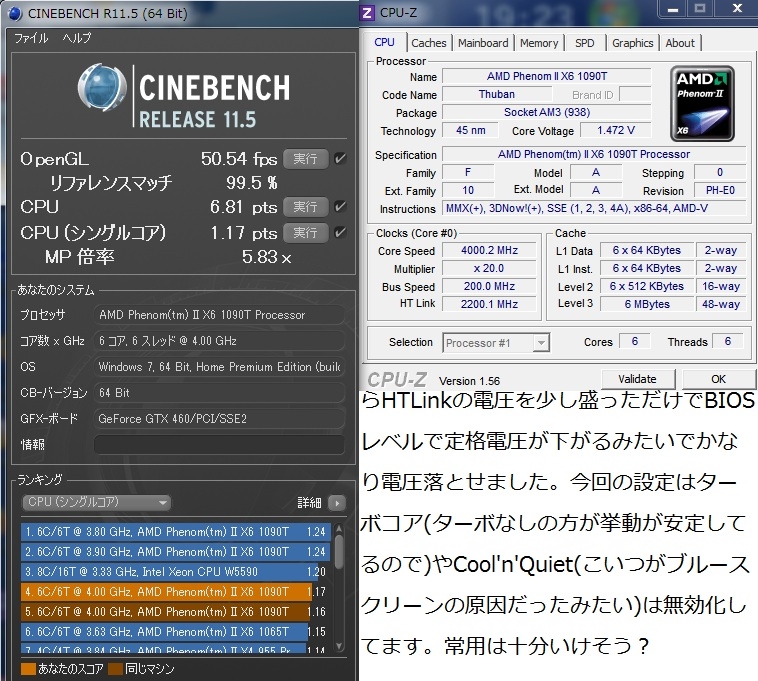Click the Cinebench title bar sphere icon
The width and height of the screenshot is (758, 681).
click(x=15, y=14)
